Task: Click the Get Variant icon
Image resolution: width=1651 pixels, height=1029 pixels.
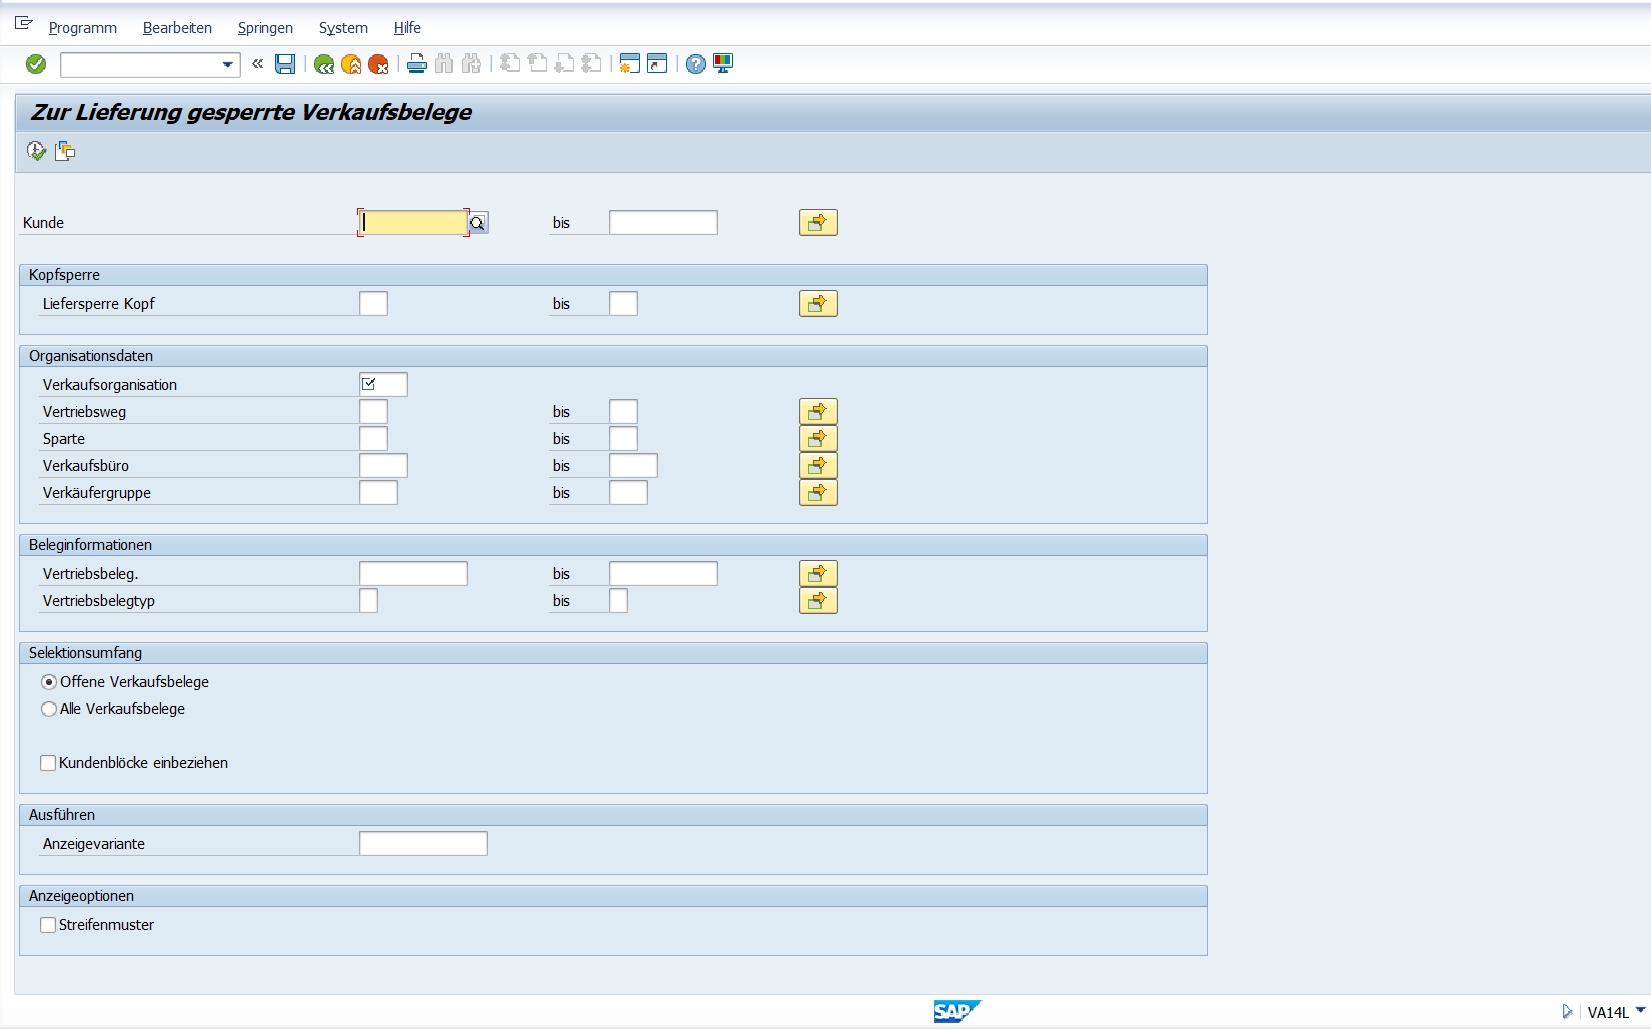Action: click(x=65, y=151)
